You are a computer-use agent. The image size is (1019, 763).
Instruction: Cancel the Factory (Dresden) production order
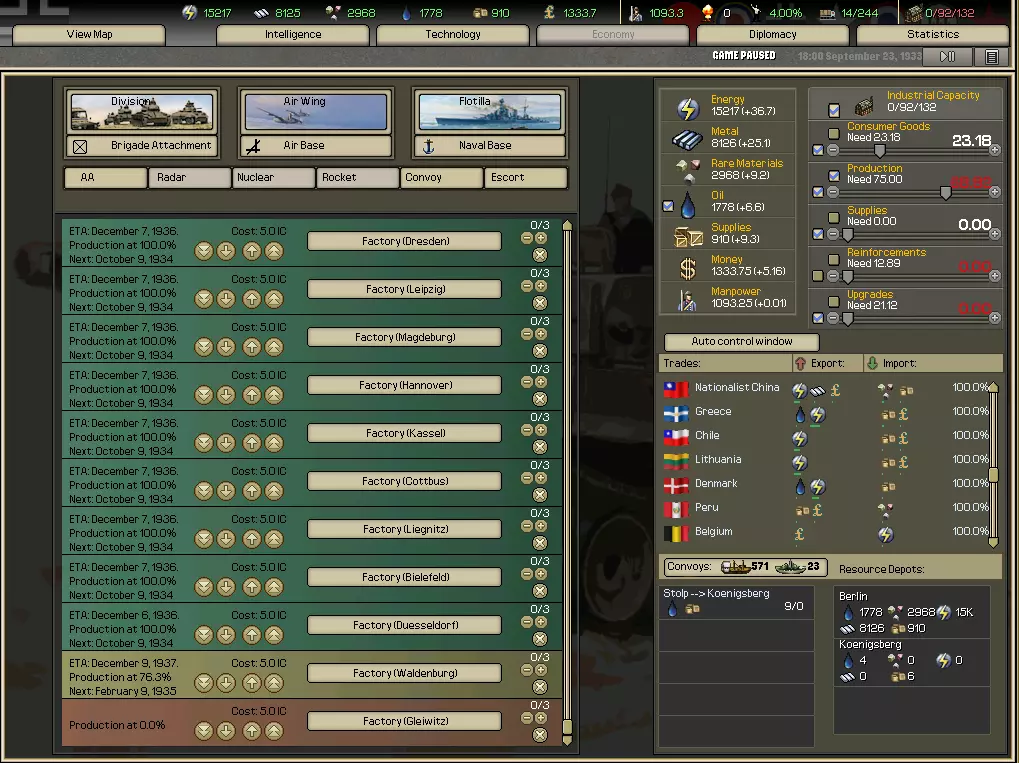coord(540,255)
